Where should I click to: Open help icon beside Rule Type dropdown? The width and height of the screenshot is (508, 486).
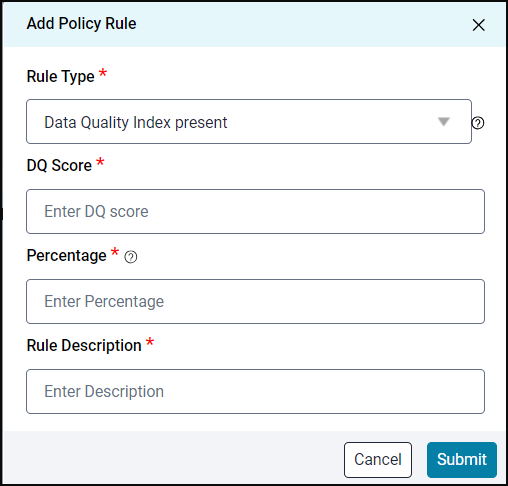[478, 123]
